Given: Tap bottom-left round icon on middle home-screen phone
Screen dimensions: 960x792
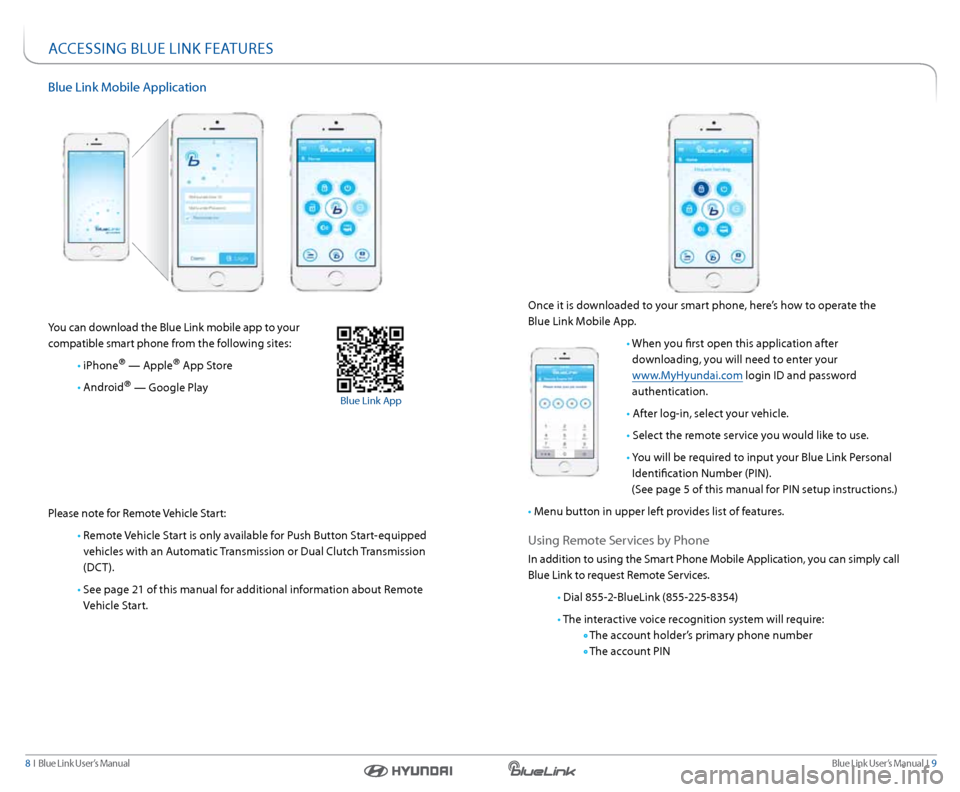Looking at the screenshot, I should point(310,255).
